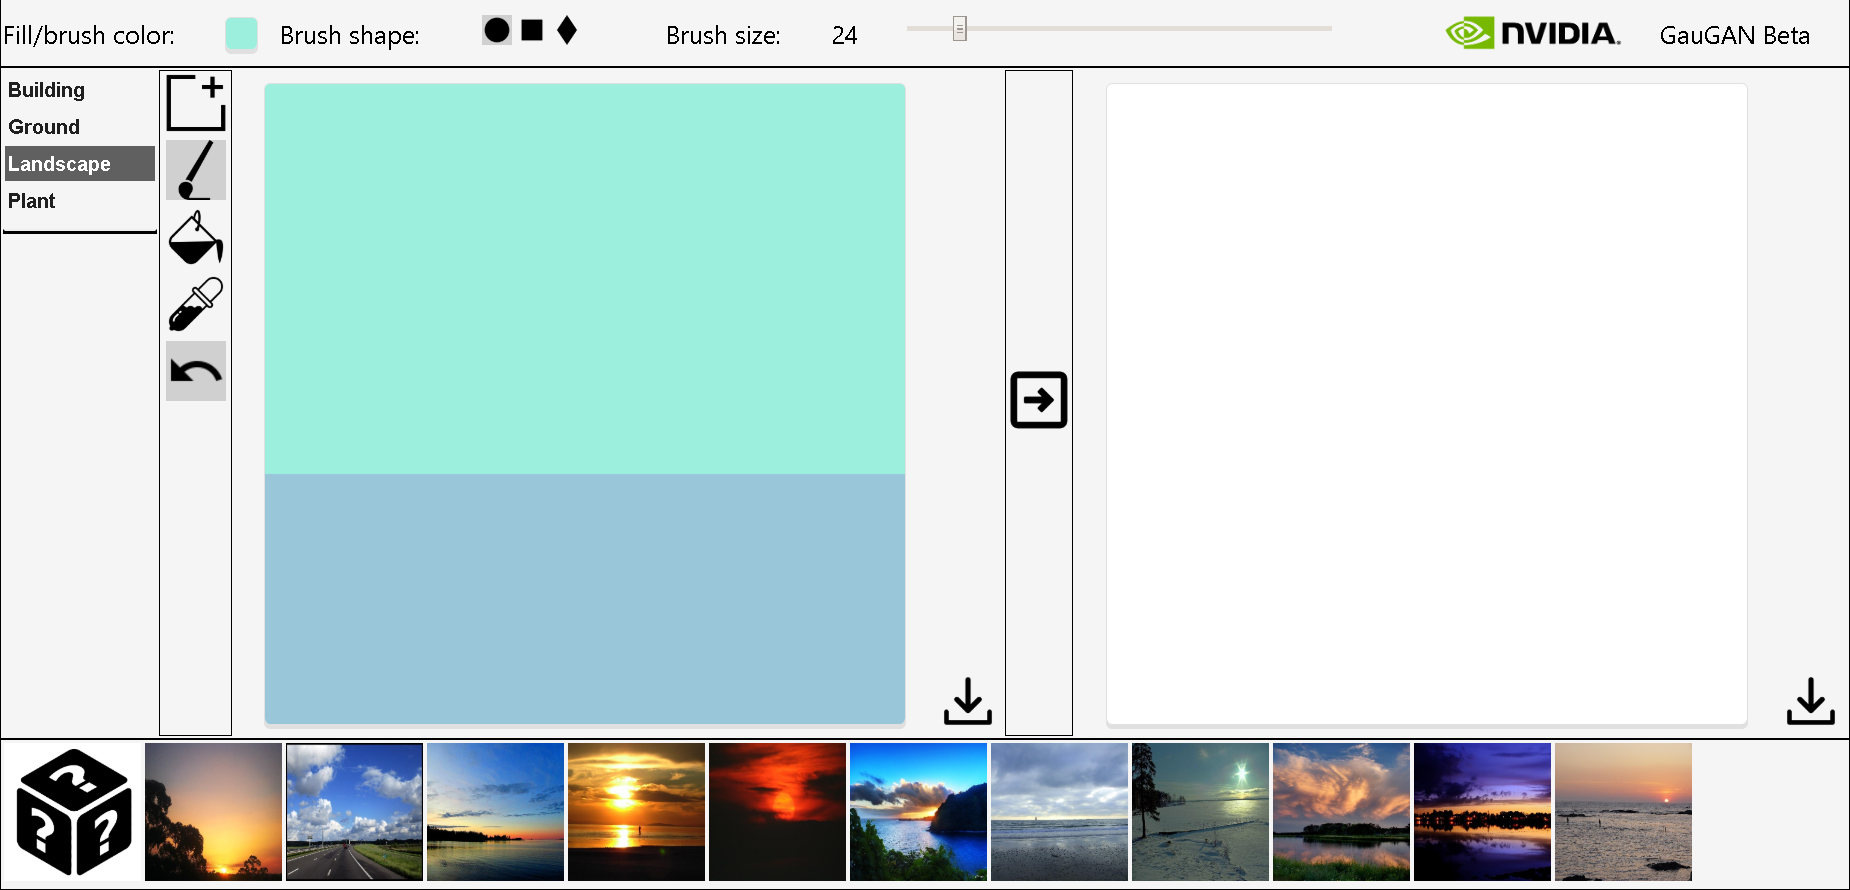Image resolution: width=1850 pixels, height=890 pixels.
Task: Select the paintbrush tool
Action: 196,170
